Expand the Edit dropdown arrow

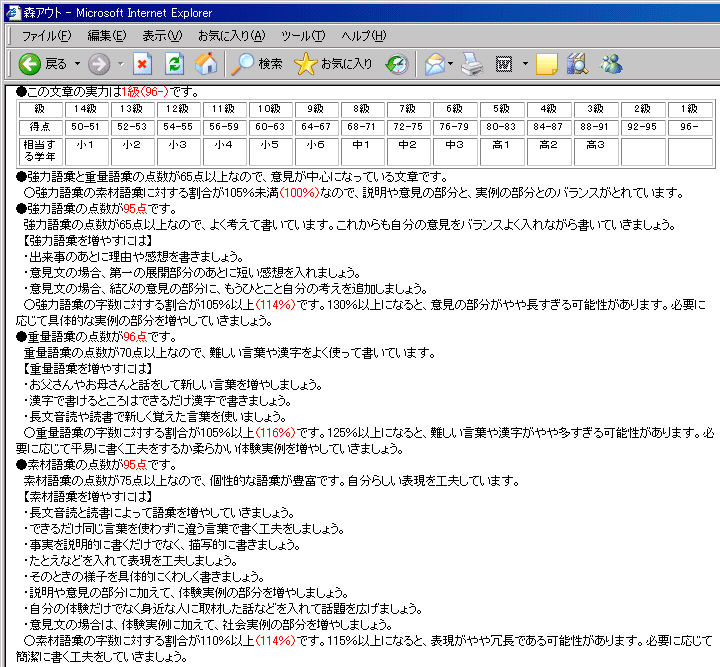click(525, 64)
